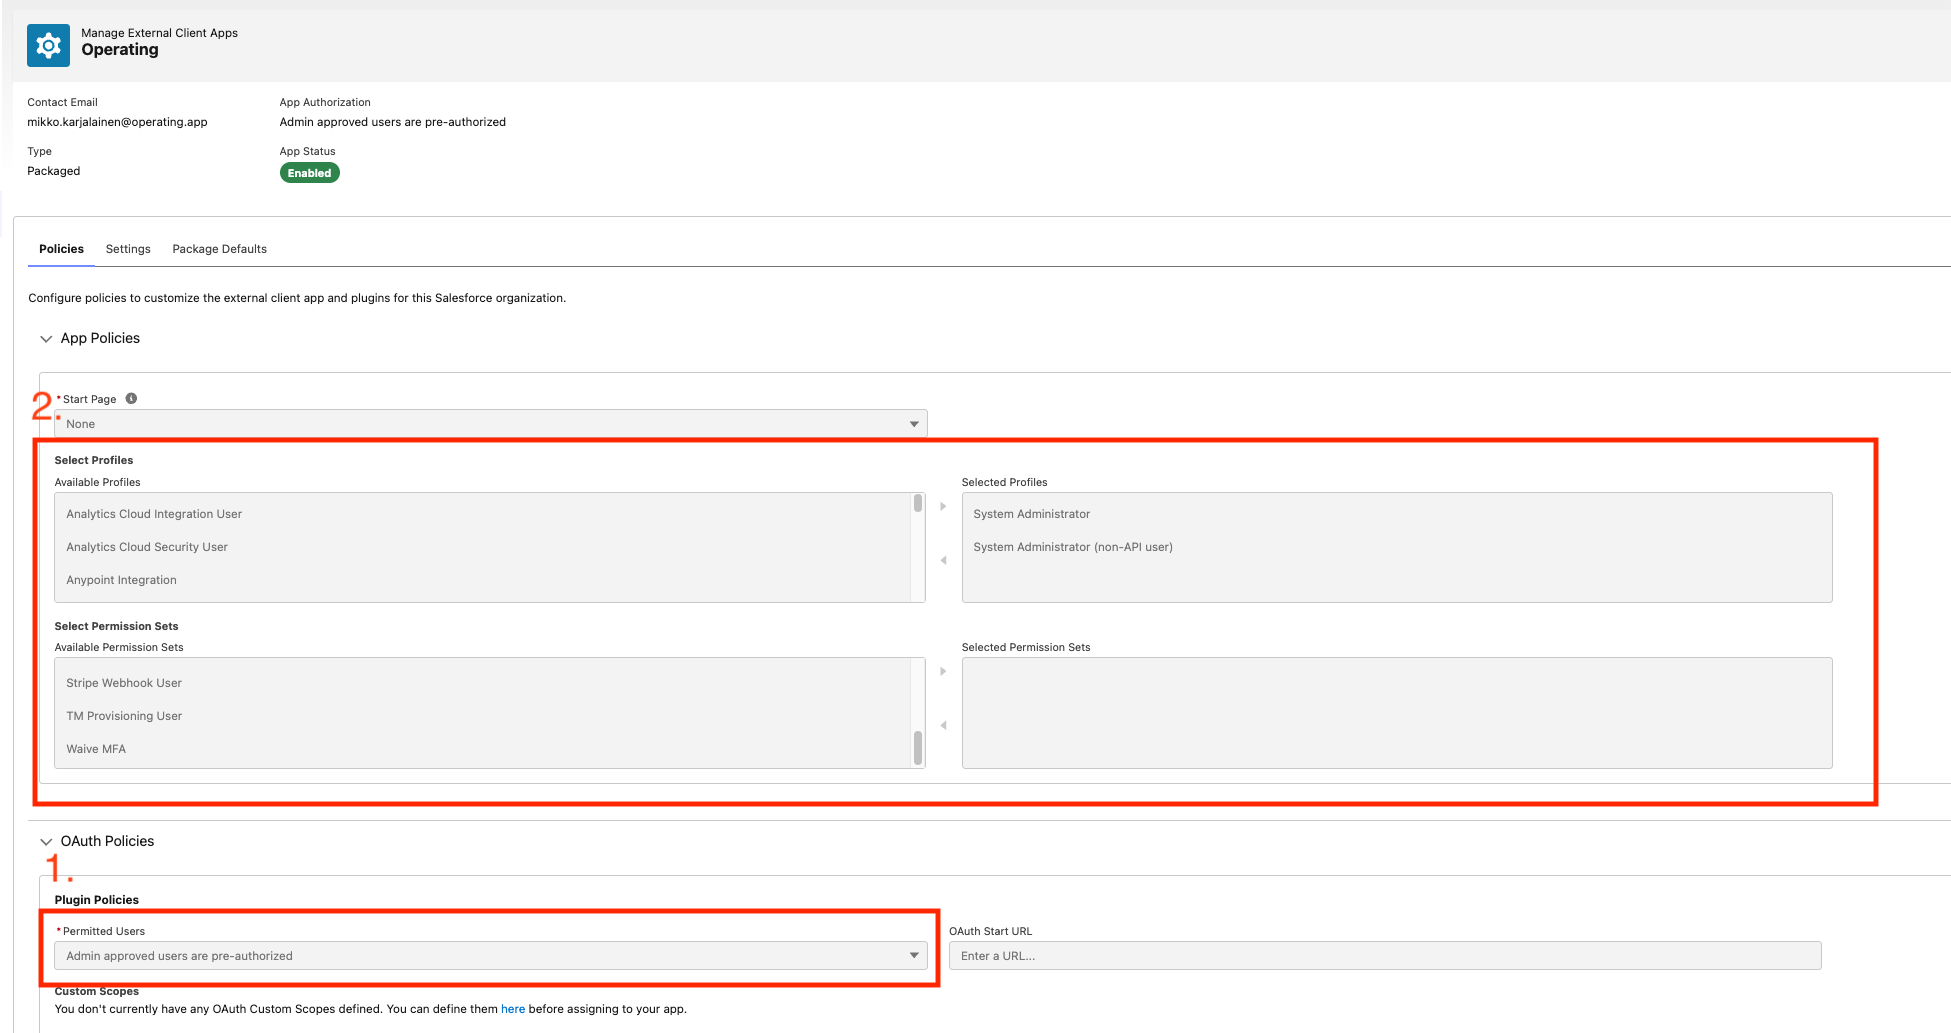Select Analytics Cloud Integration User profile

click(x=154, y=514)
